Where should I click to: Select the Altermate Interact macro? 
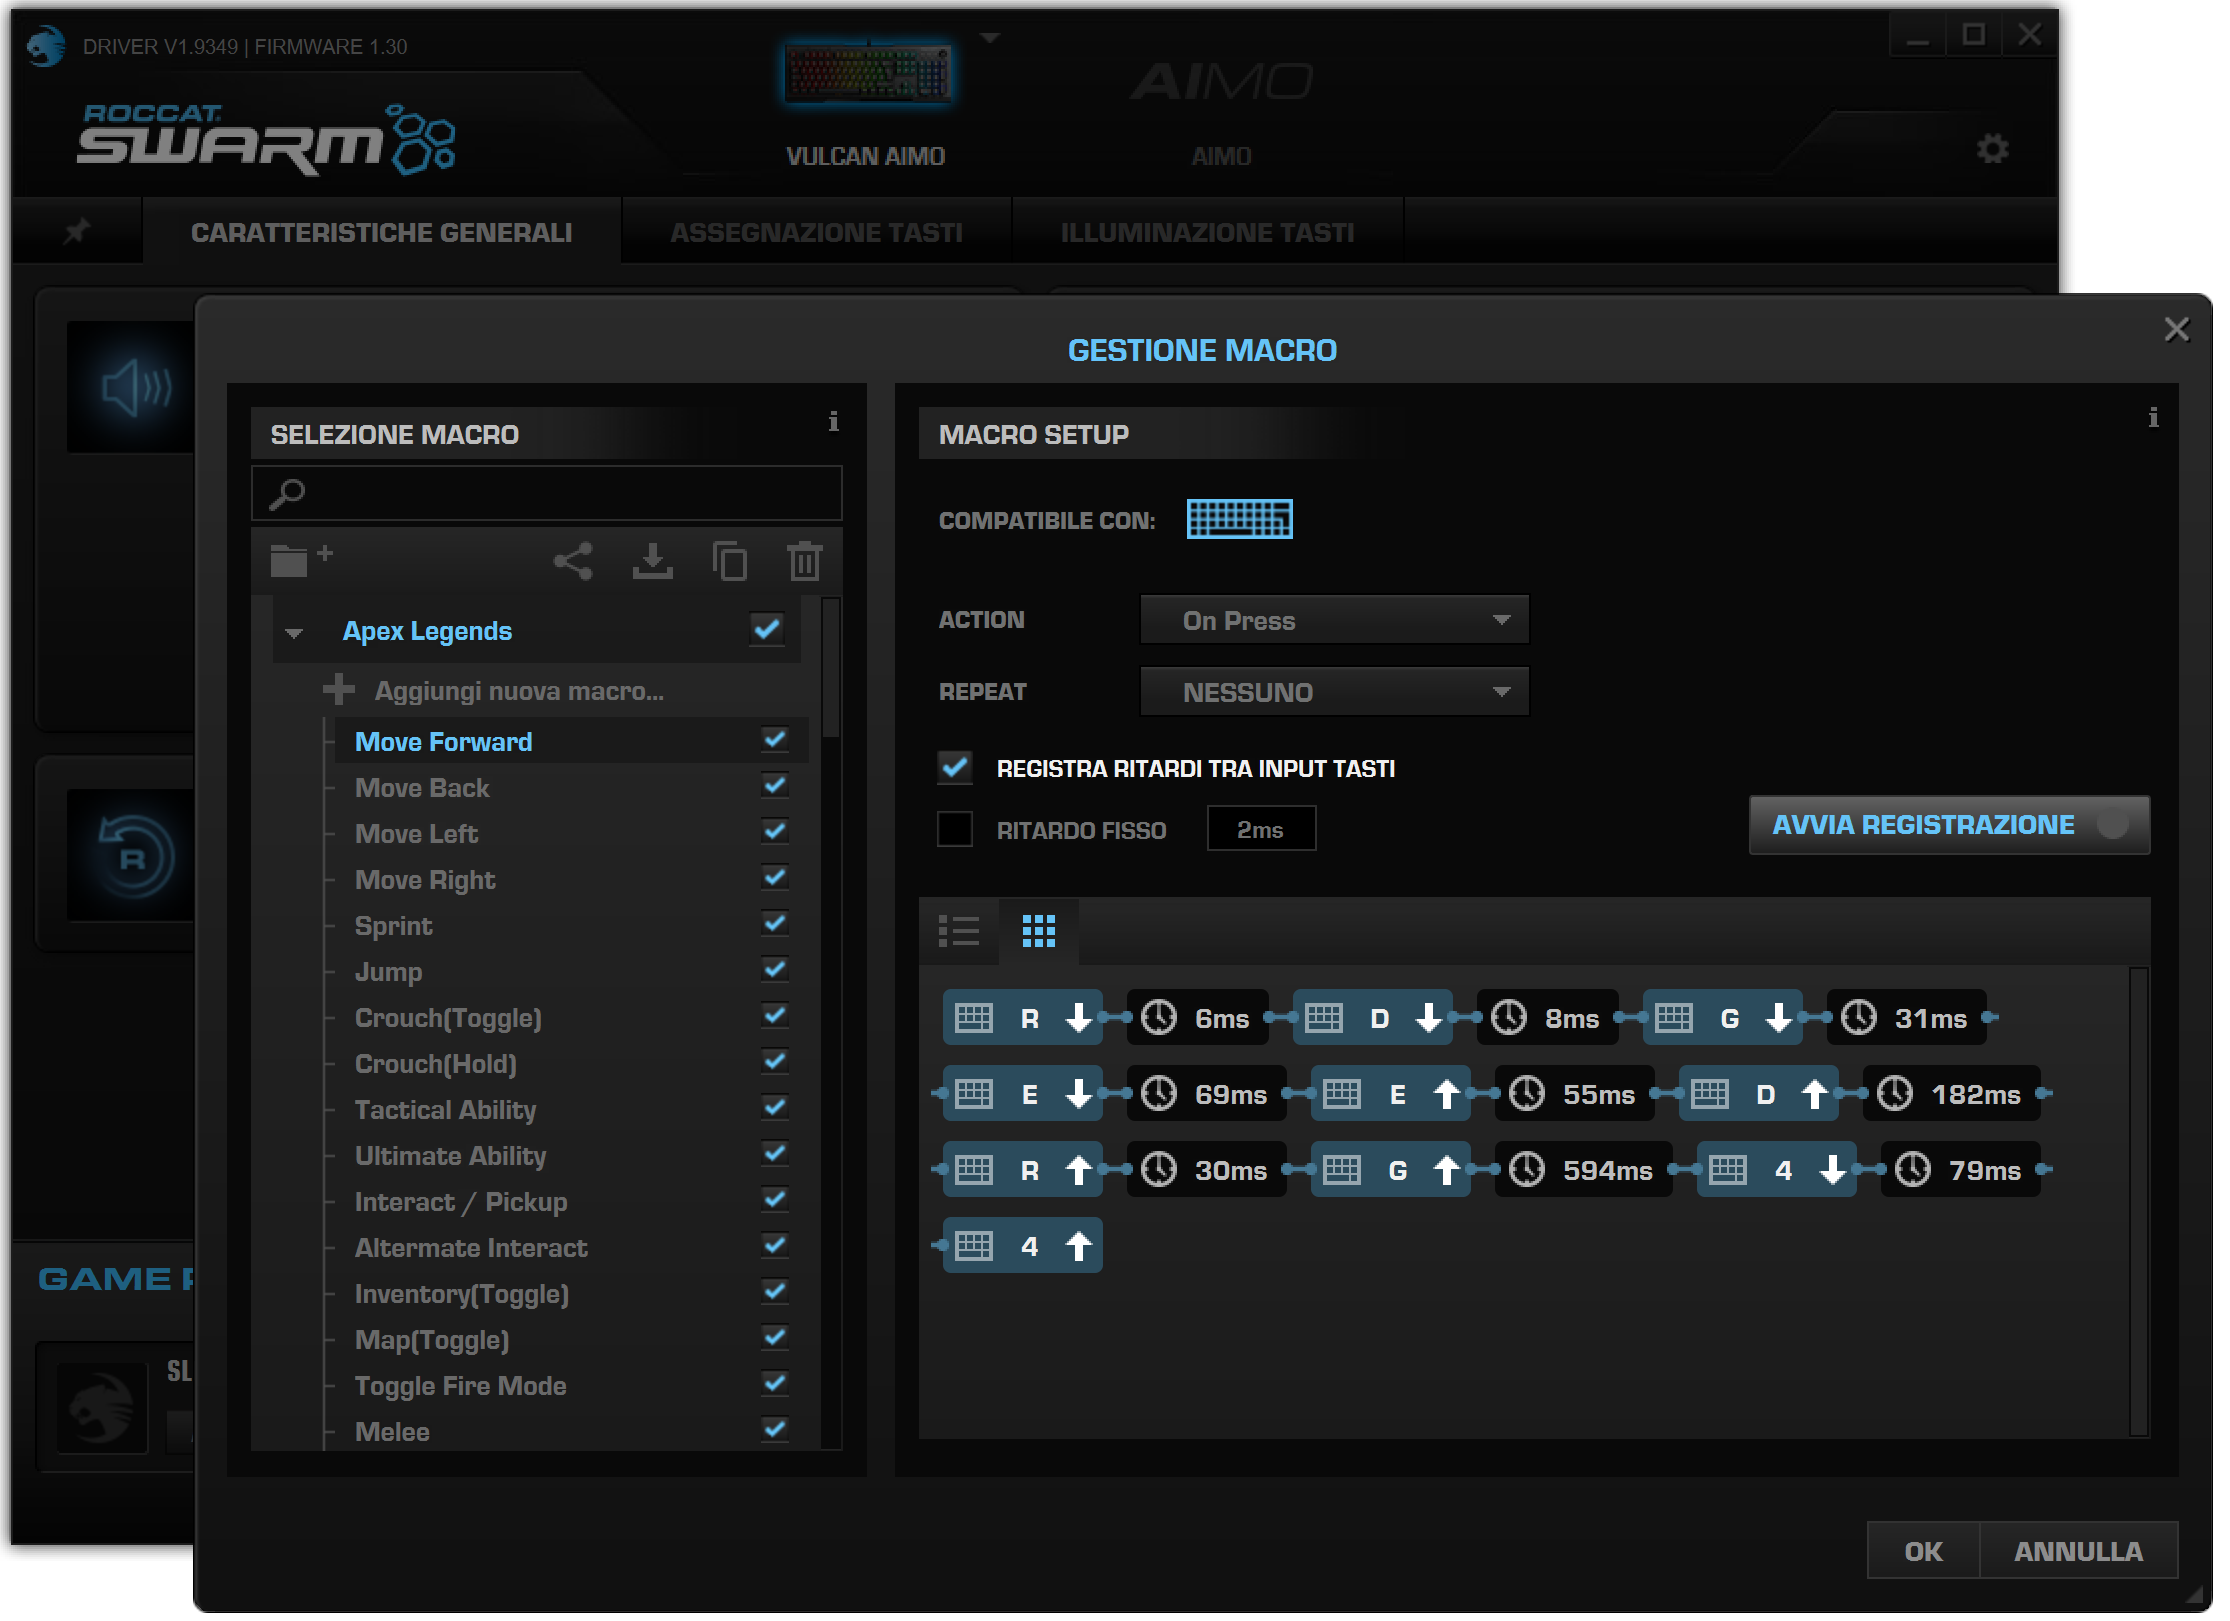(x=471, y=1248)
